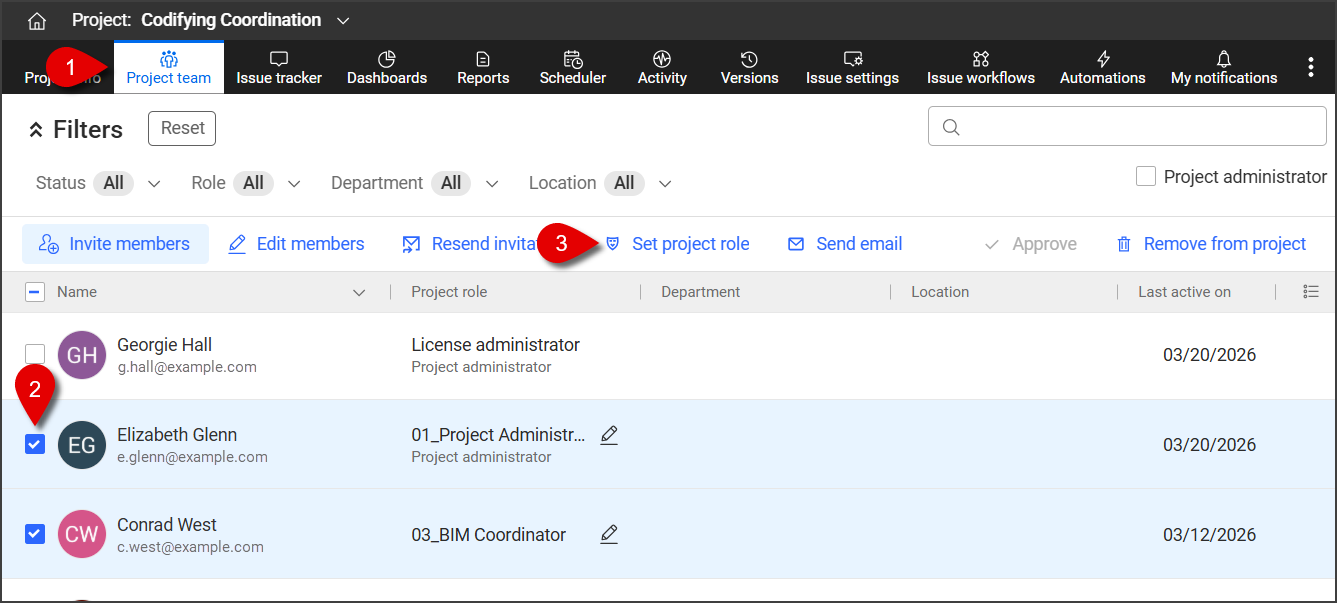Open the Location filter dropdown

pyautogui.click(x=665, y=183)
